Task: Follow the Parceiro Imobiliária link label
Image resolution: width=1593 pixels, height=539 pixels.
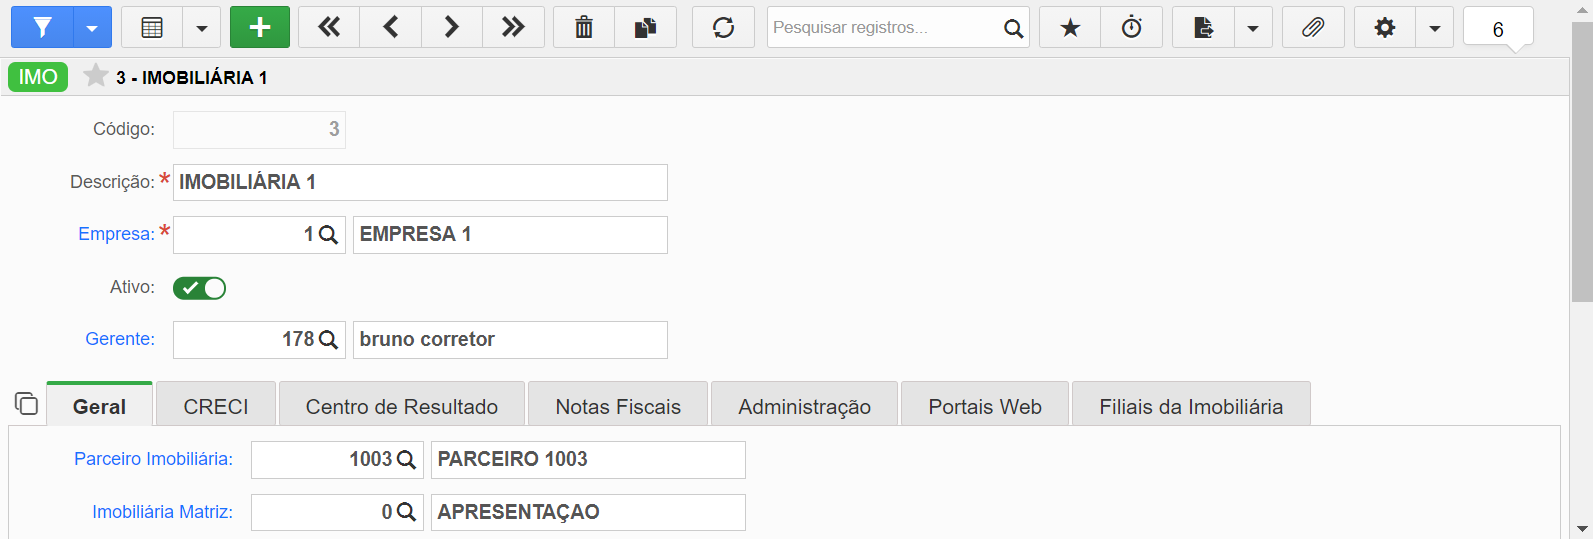Action: [x=153, y=459]
